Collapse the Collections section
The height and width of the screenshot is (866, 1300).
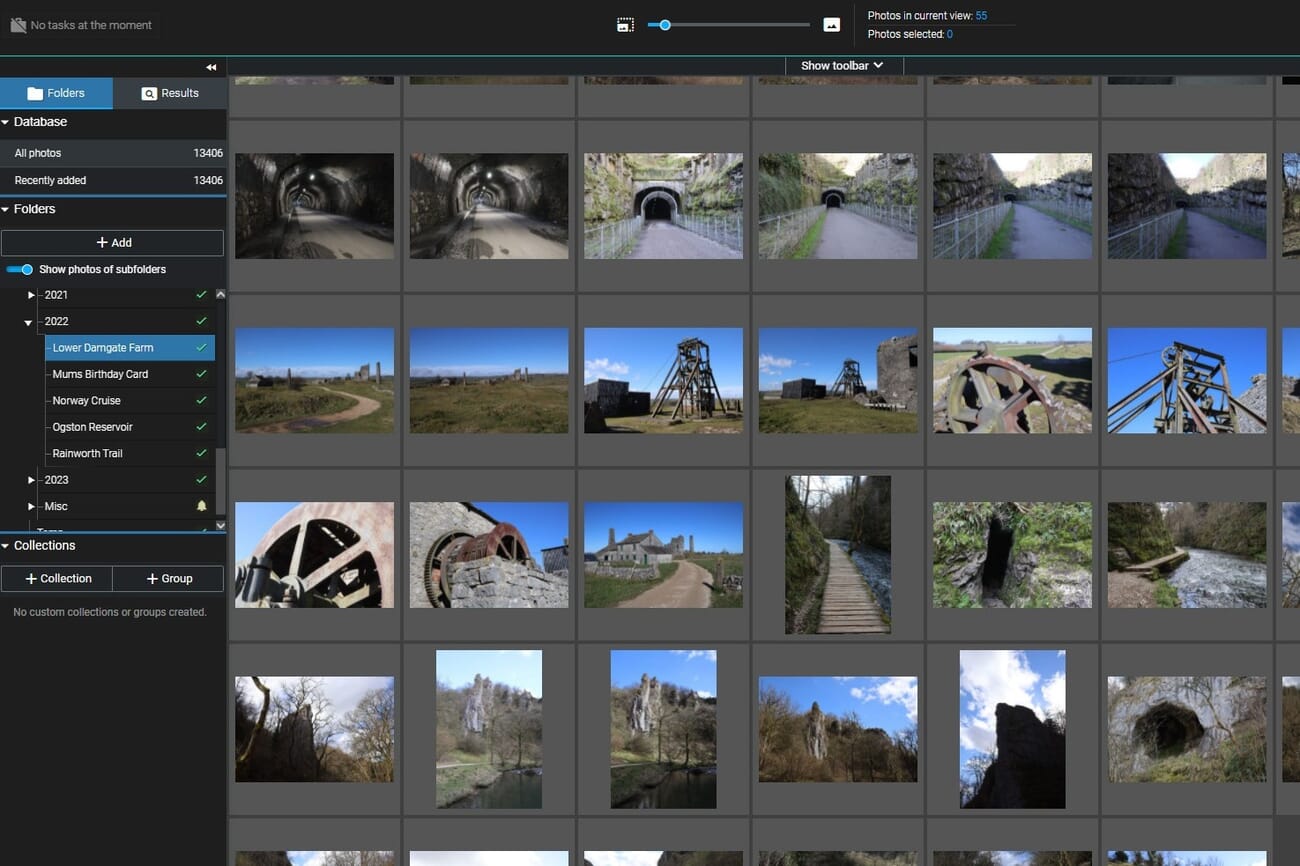8,545
